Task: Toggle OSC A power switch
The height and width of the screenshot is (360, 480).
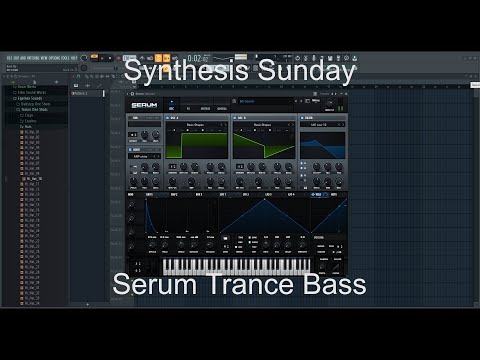Action: 168,118
